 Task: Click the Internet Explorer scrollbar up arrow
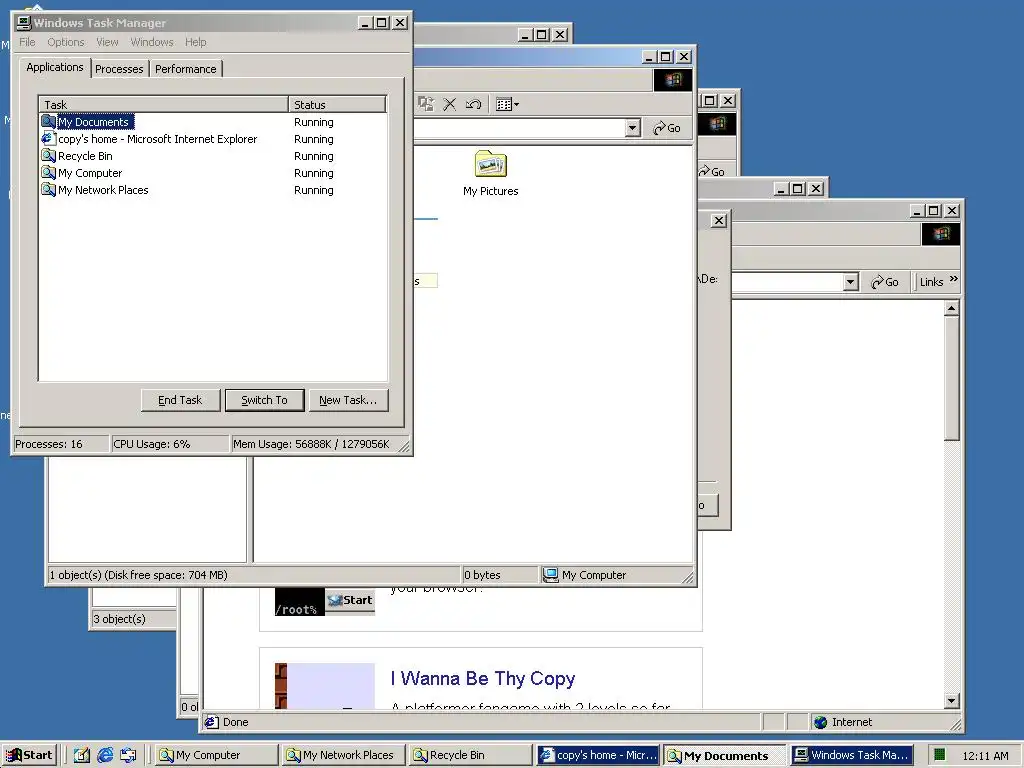point(952,308)
